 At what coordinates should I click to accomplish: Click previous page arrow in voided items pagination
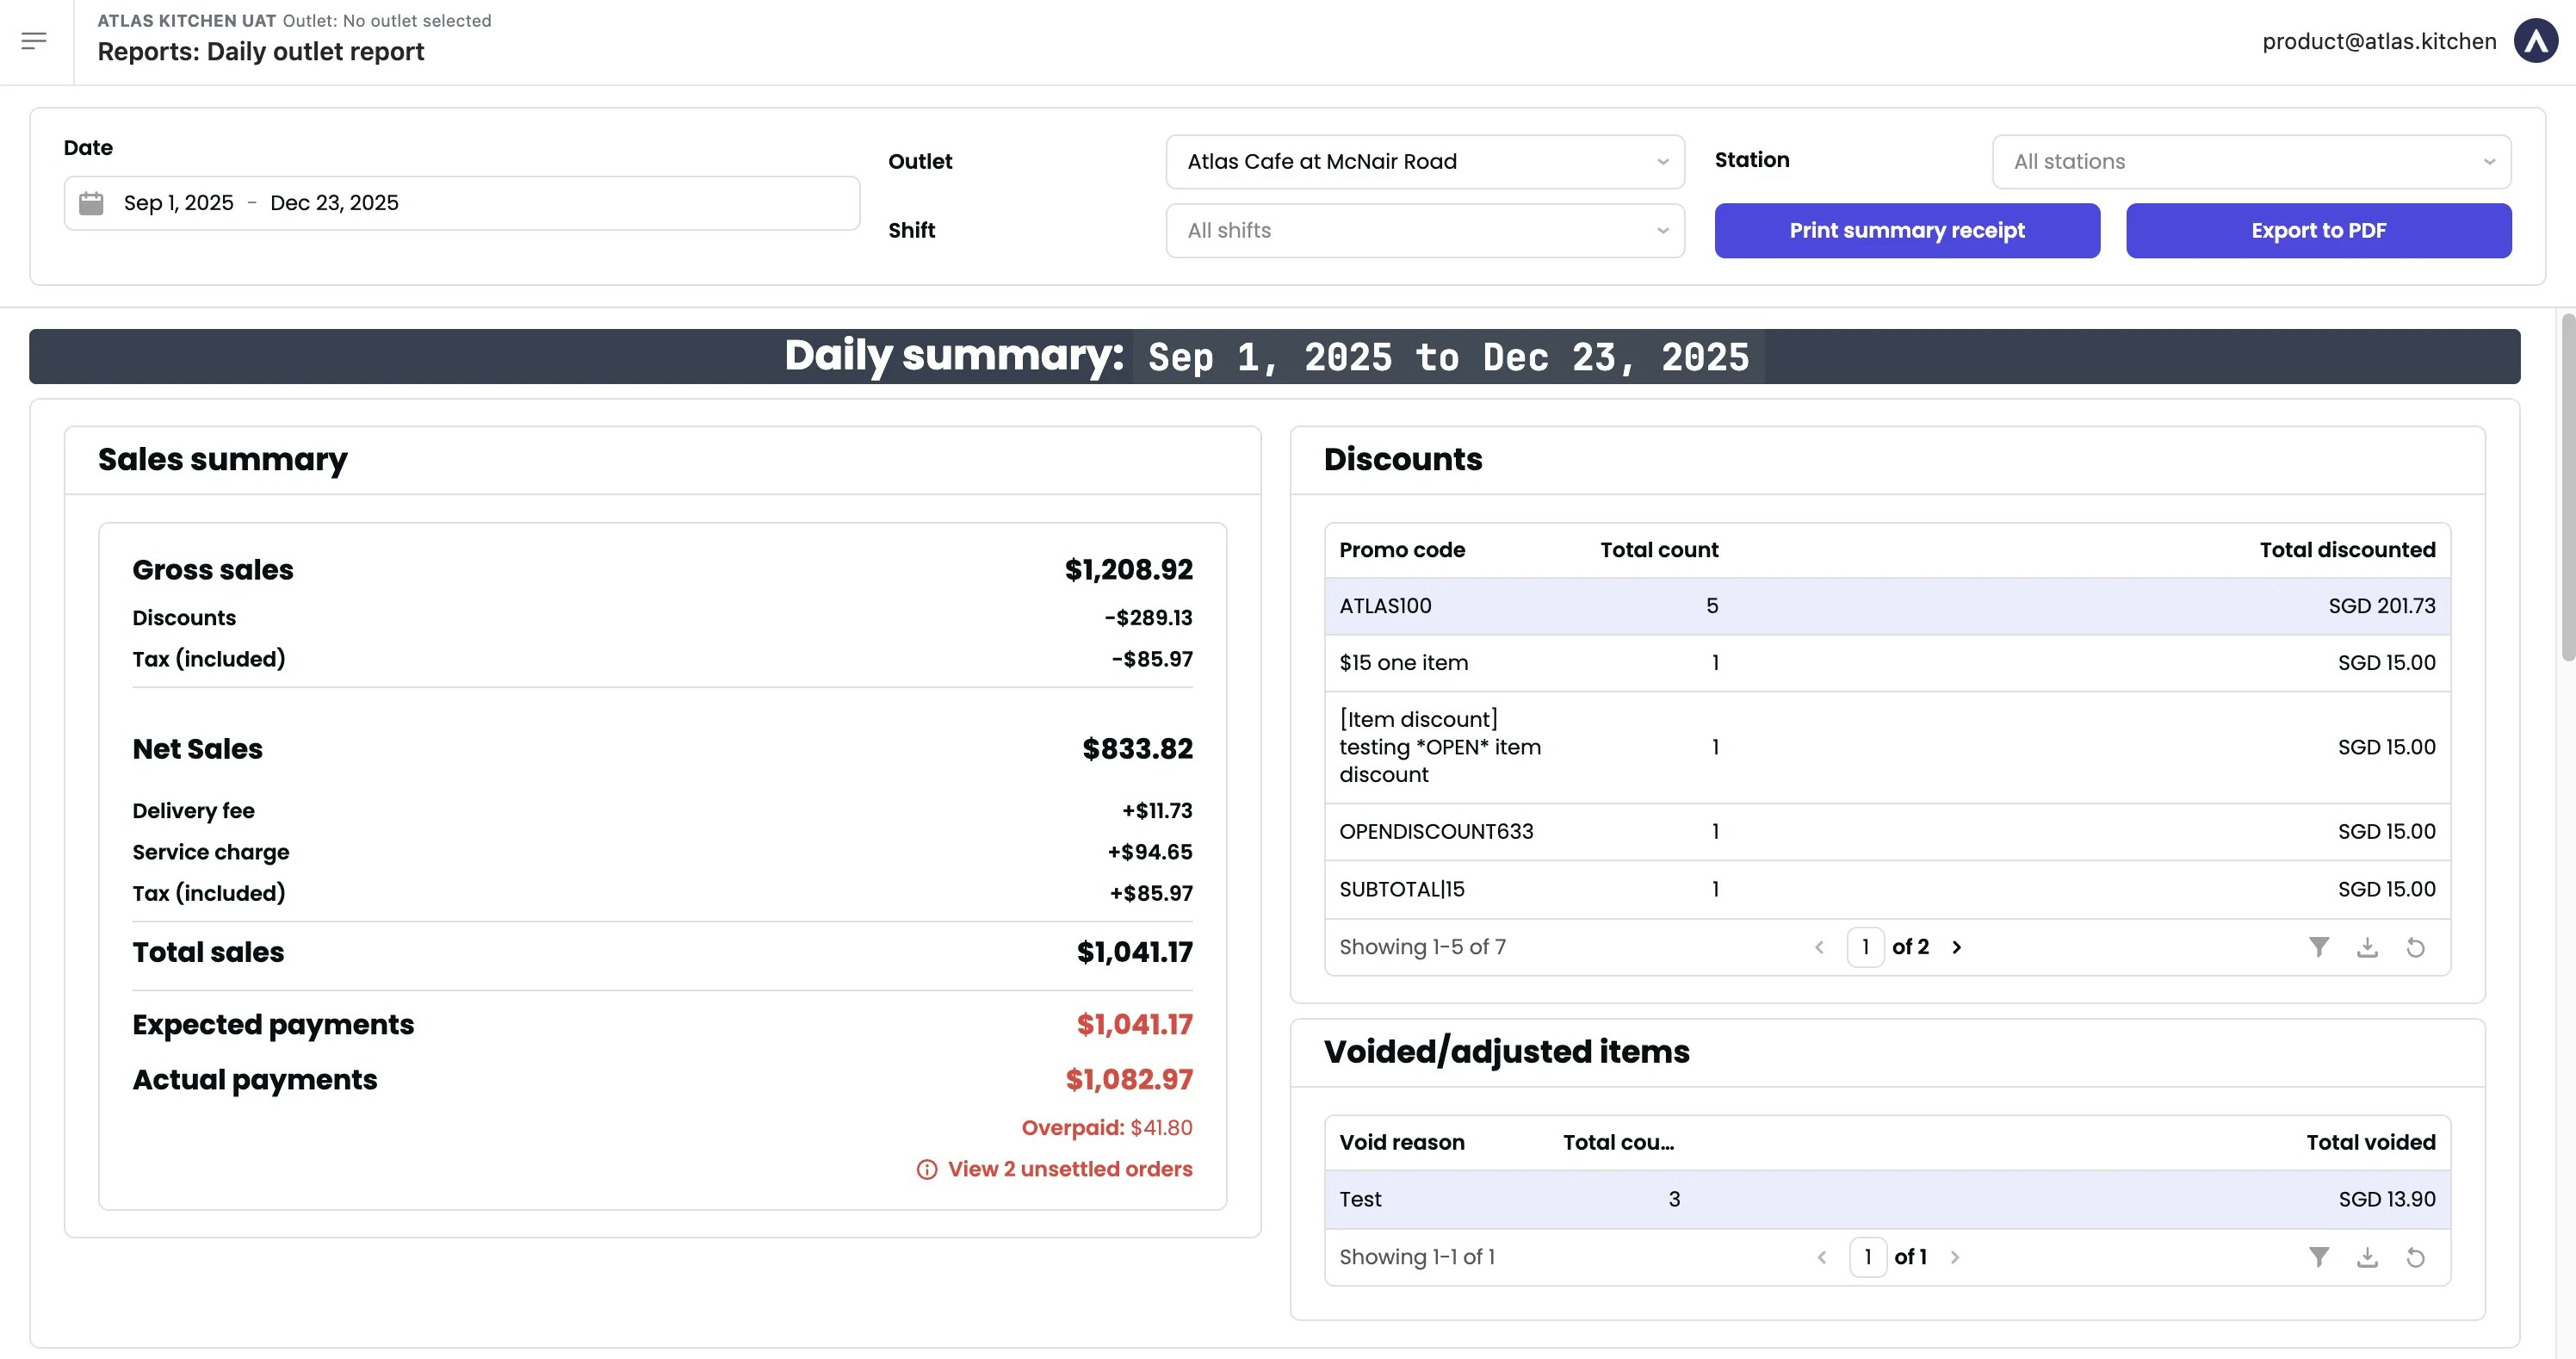(x=1822, y=1257)
